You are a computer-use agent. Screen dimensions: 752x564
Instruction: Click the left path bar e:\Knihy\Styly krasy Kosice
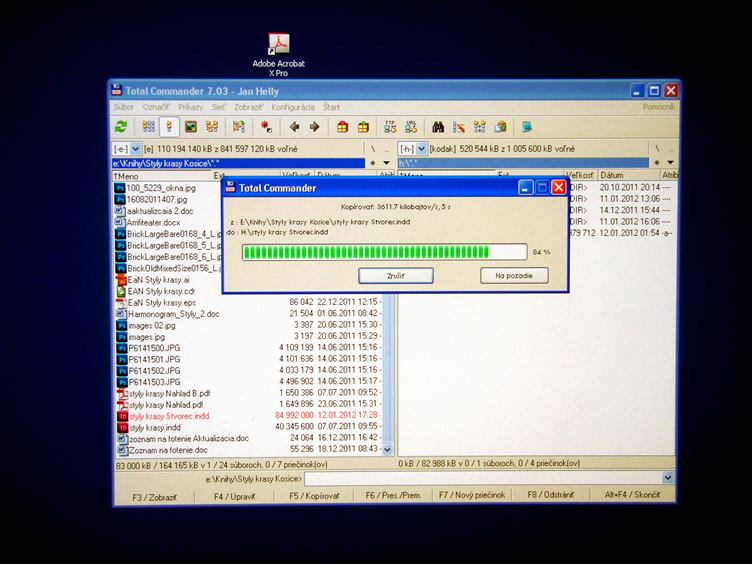(238, 164)
